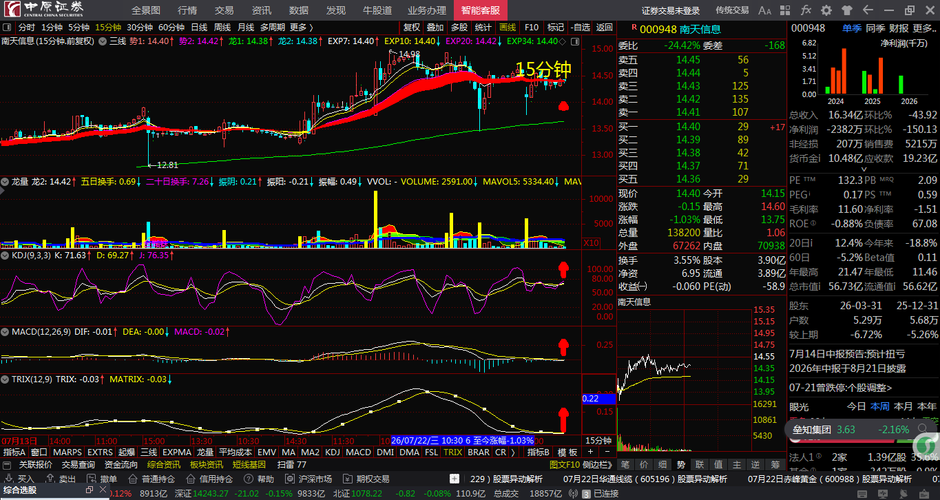Open the 交易 menu

pos(224,10)
